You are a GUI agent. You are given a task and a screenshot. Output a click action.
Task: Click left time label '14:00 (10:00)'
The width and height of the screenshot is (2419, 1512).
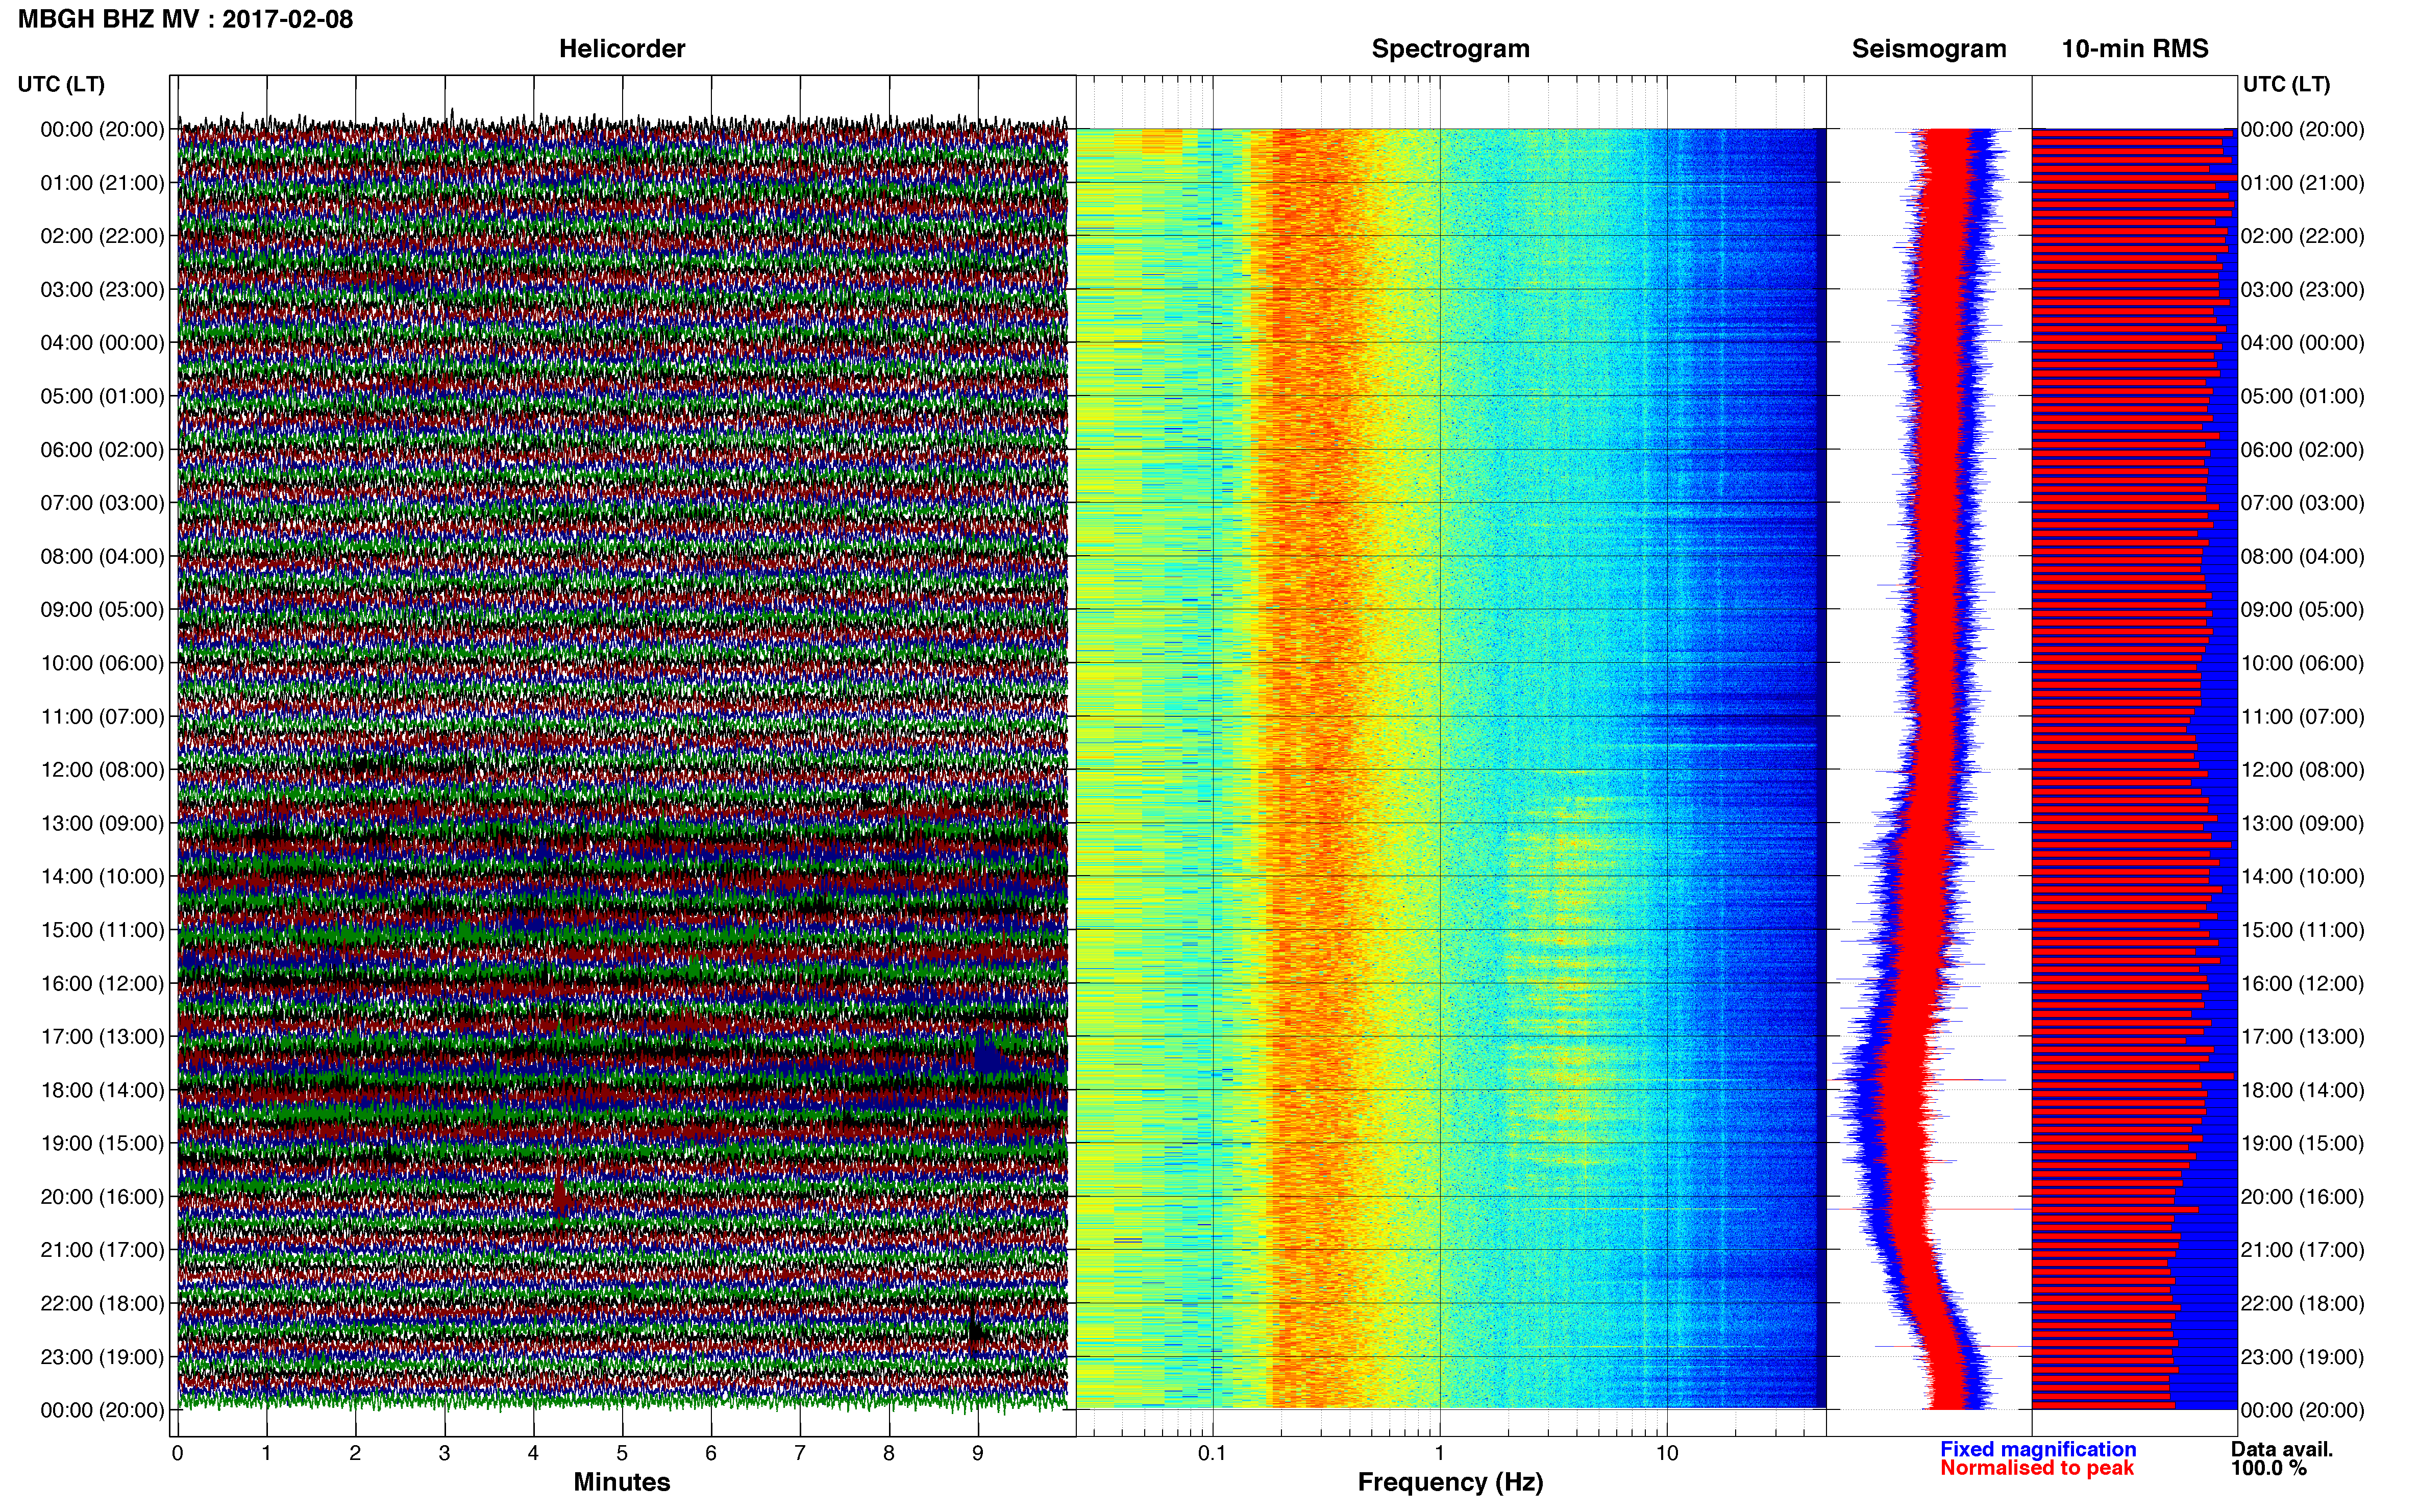(x=102, y=877)
